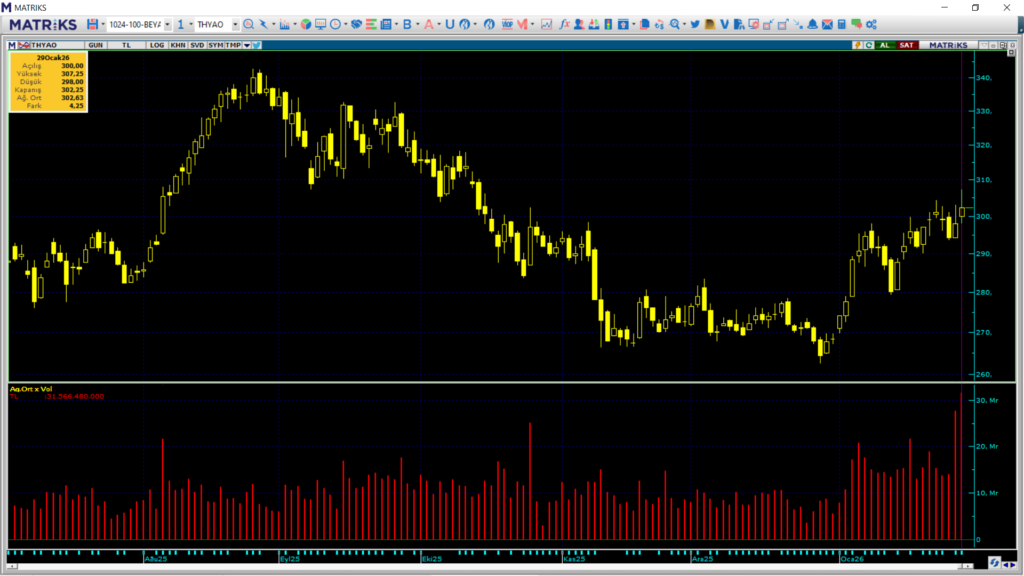Image resolution: width=1024 pixels, height=576 pixels.
Task: Click the save layout floppy disk icon
Action: pos(92,24)
